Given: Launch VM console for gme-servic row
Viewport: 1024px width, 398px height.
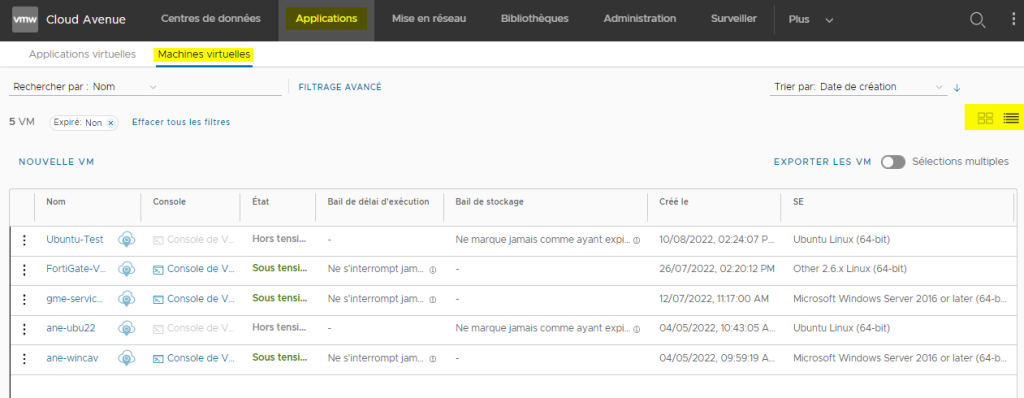Looking at the screenshot, I should point(194,299).
